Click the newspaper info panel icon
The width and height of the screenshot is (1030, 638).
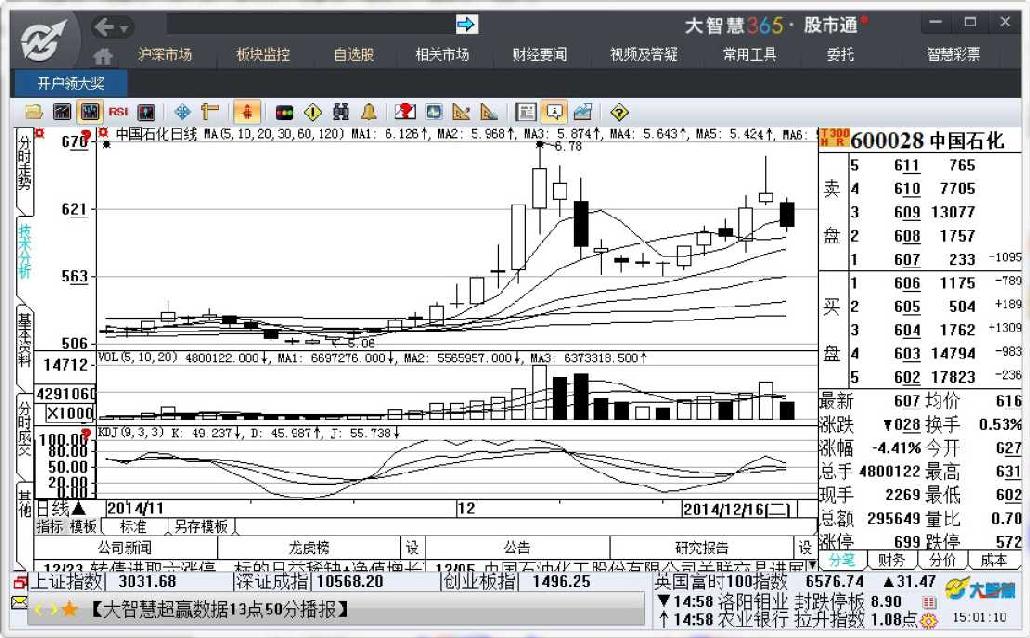526,112
